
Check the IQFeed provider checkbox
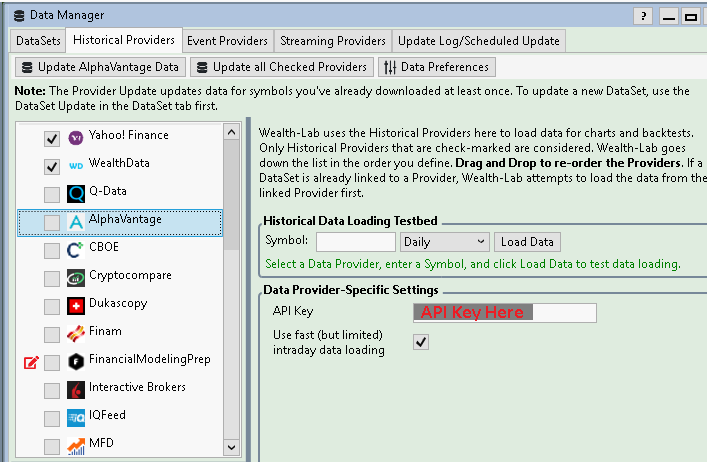coord(52,418)
